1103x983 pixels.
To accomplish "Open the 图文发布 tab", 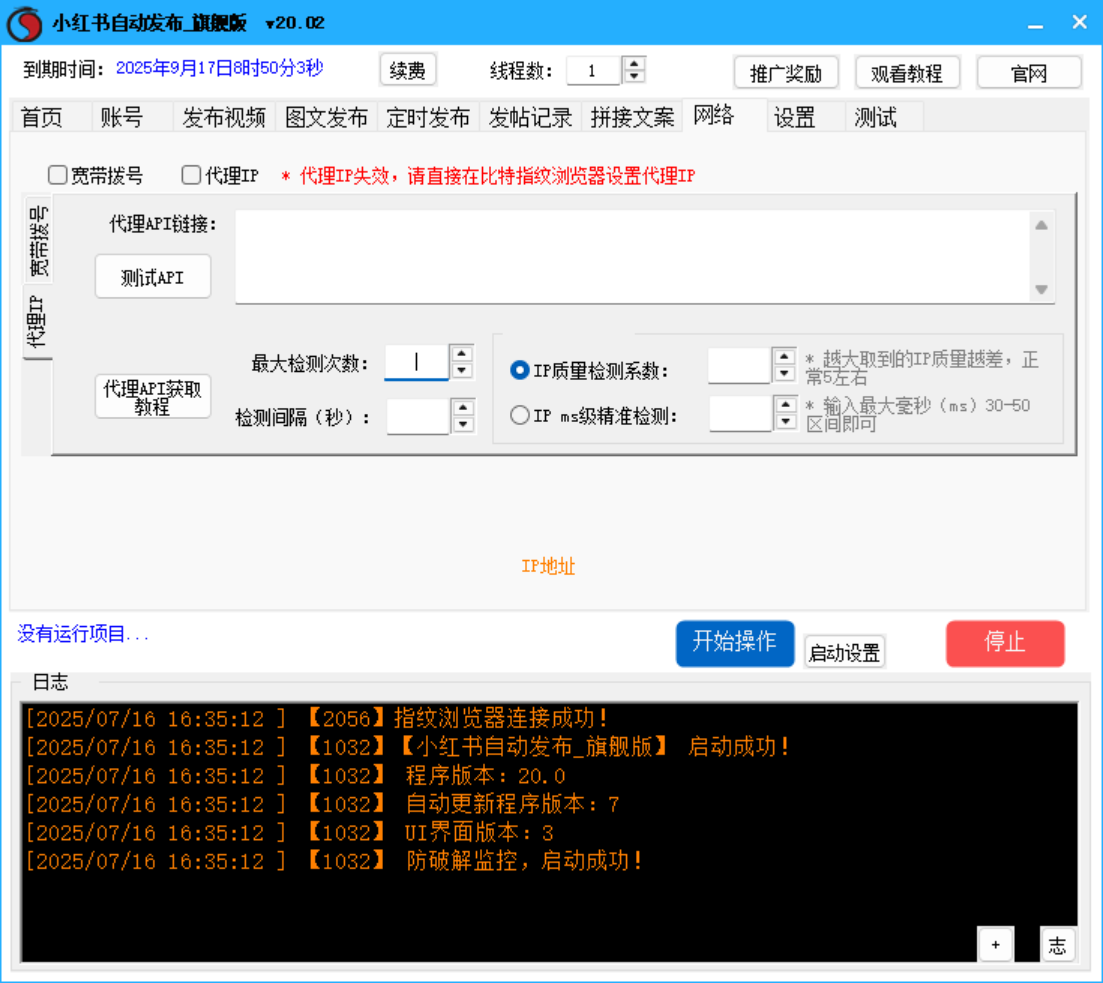I will pyautogui.click(x=326, y=117).
